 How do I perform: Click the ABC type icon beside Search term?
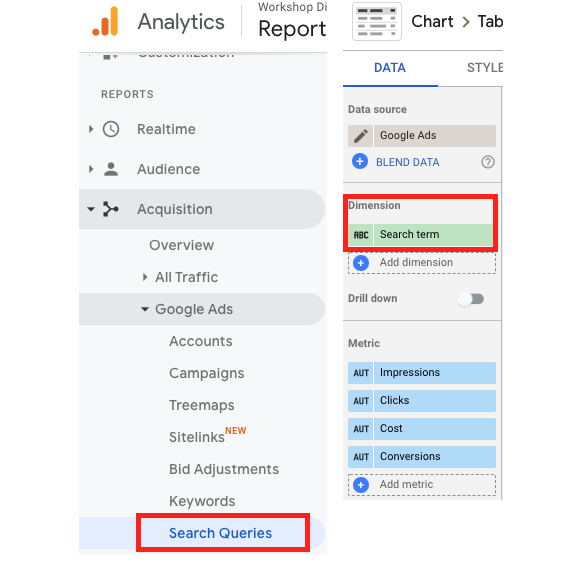point(361,235)
